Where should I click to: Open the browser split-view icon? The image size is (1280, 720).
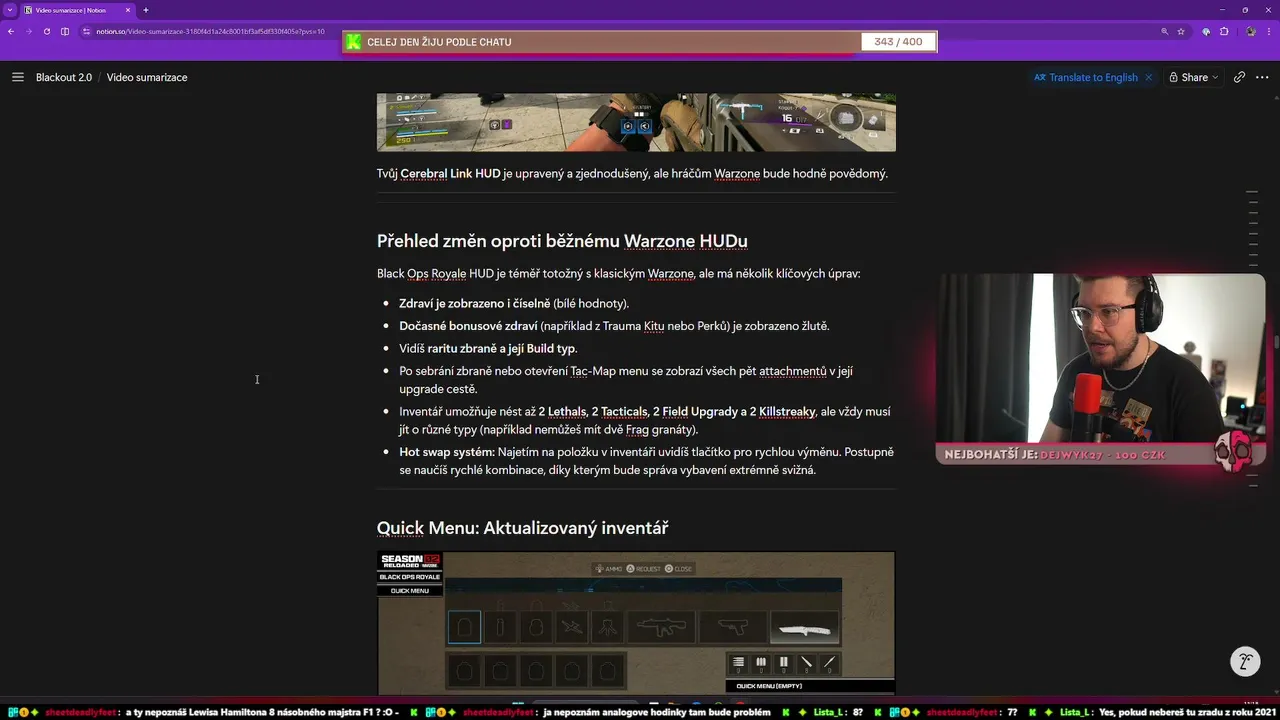click(65, 31)
